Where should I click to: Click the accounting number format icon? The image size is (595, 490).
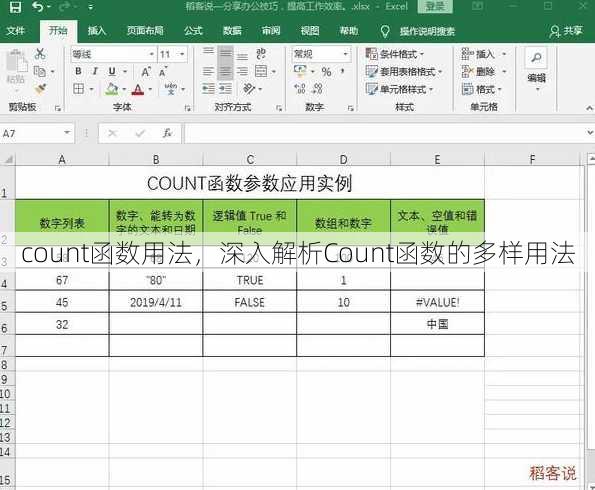tap(301, 70)
